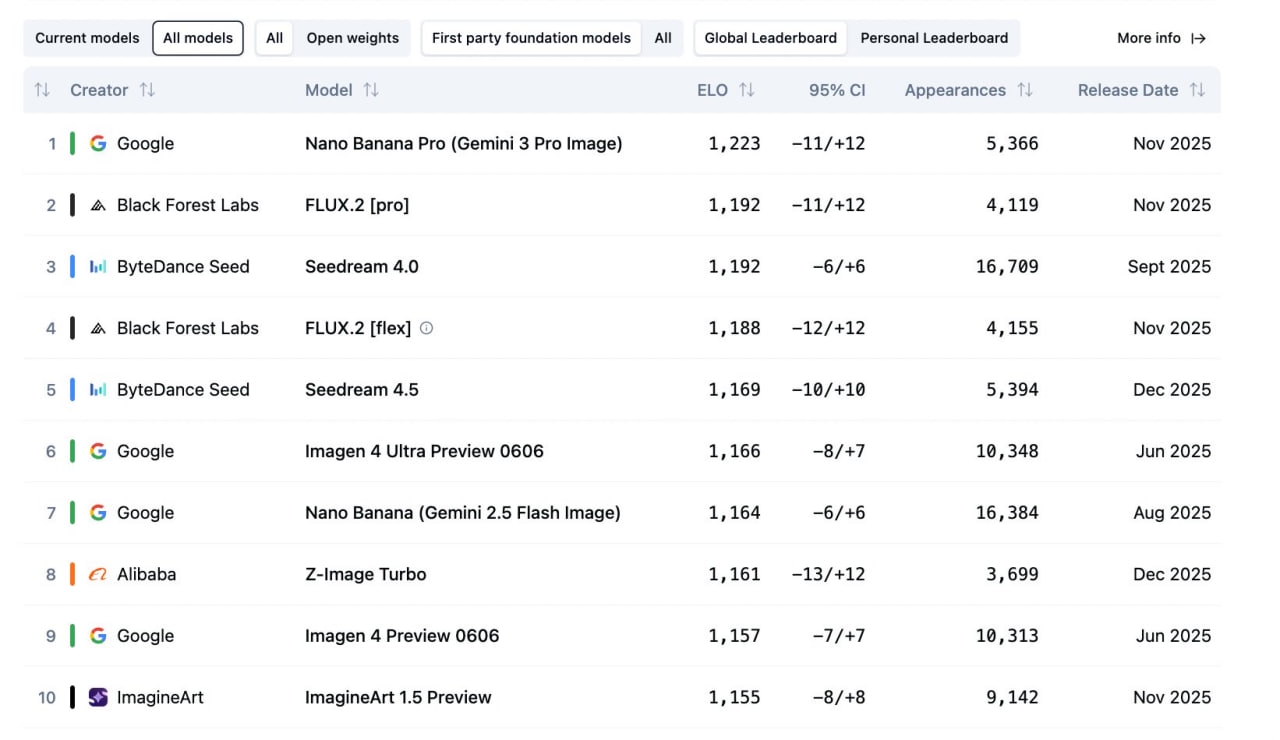Sort by Release Date column arrows
The image size is (1280, 740).
tap(1197, 90)
